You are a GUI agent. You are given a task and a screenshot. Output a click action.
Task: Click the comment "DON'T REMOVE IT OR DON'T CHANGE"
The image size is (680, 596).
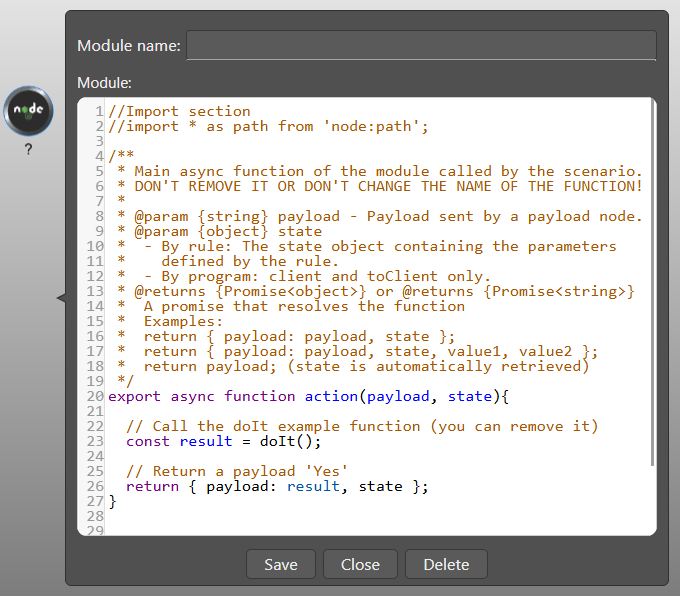379,187
